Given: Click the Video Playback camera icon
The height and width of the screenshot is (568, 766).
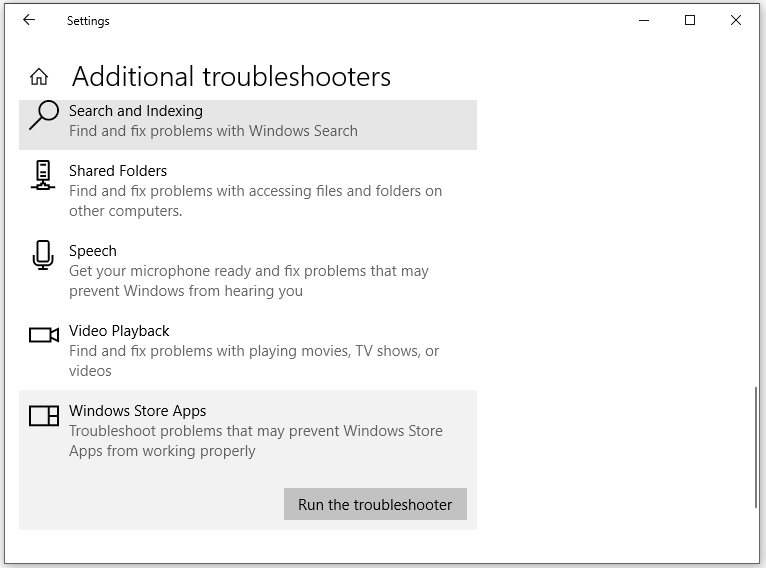Looking at the screenshot, I should coord(44,335).
